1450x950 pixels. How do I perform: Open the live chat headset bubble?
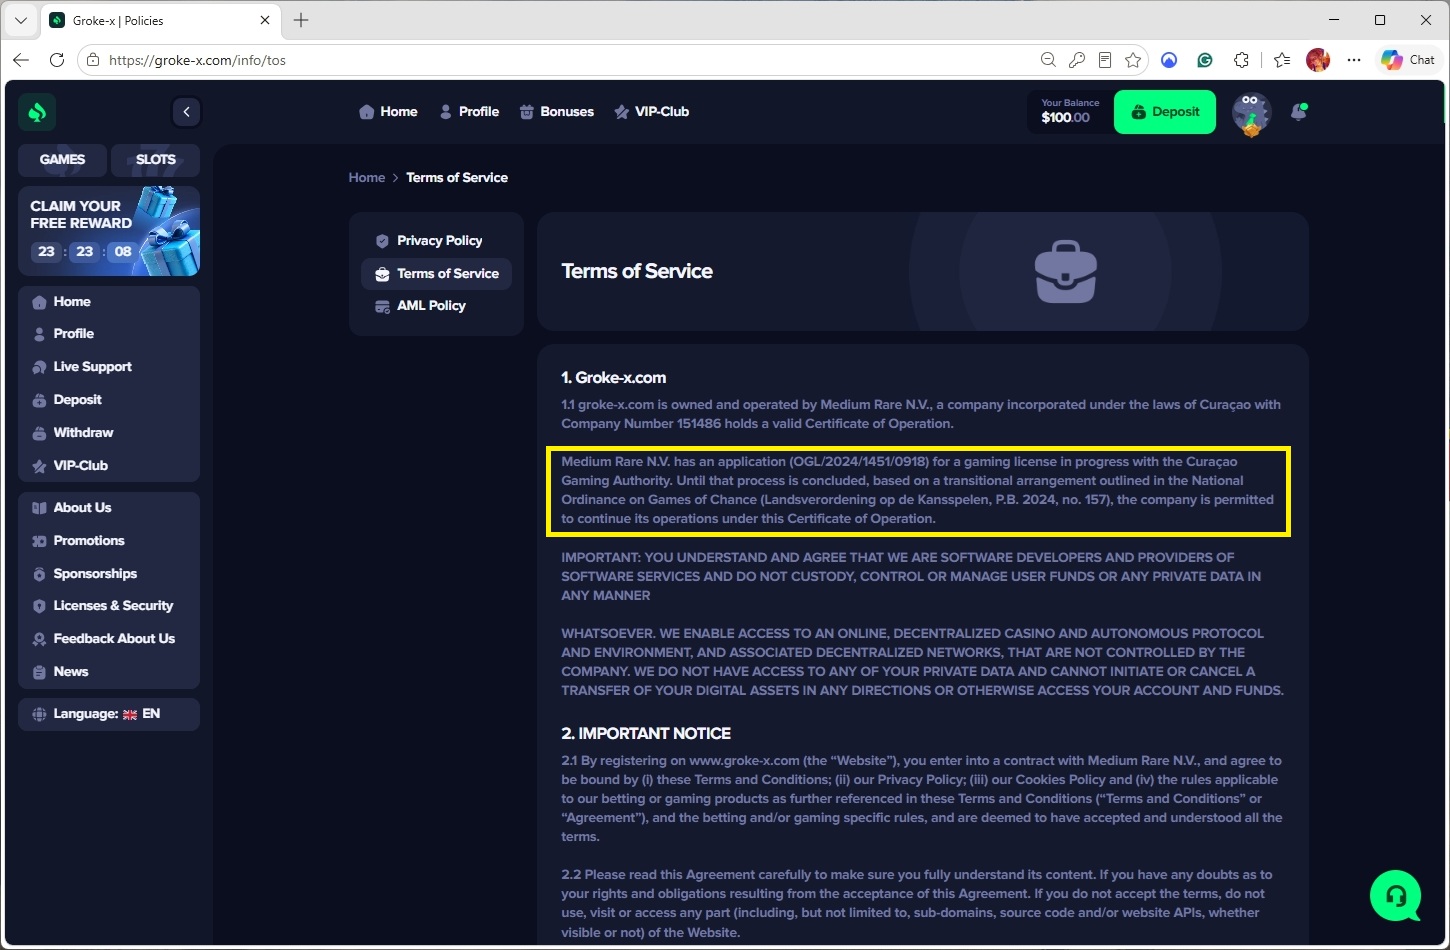1397,895
